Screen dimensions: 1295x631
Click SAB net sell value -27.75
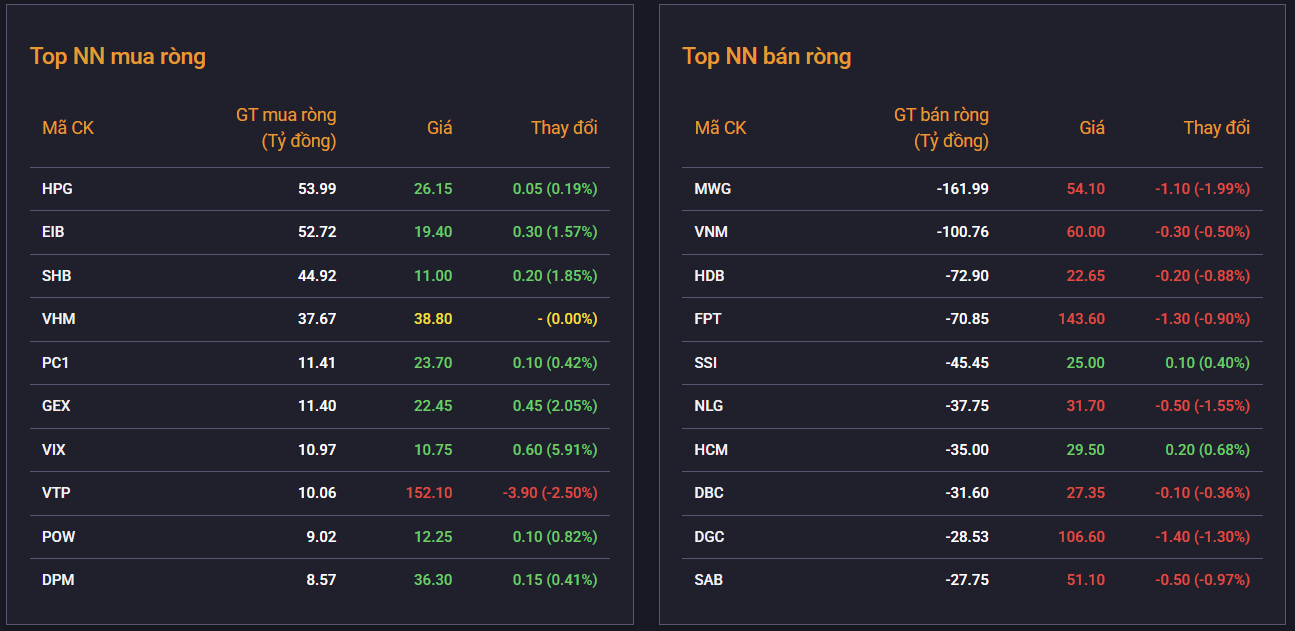967,580
